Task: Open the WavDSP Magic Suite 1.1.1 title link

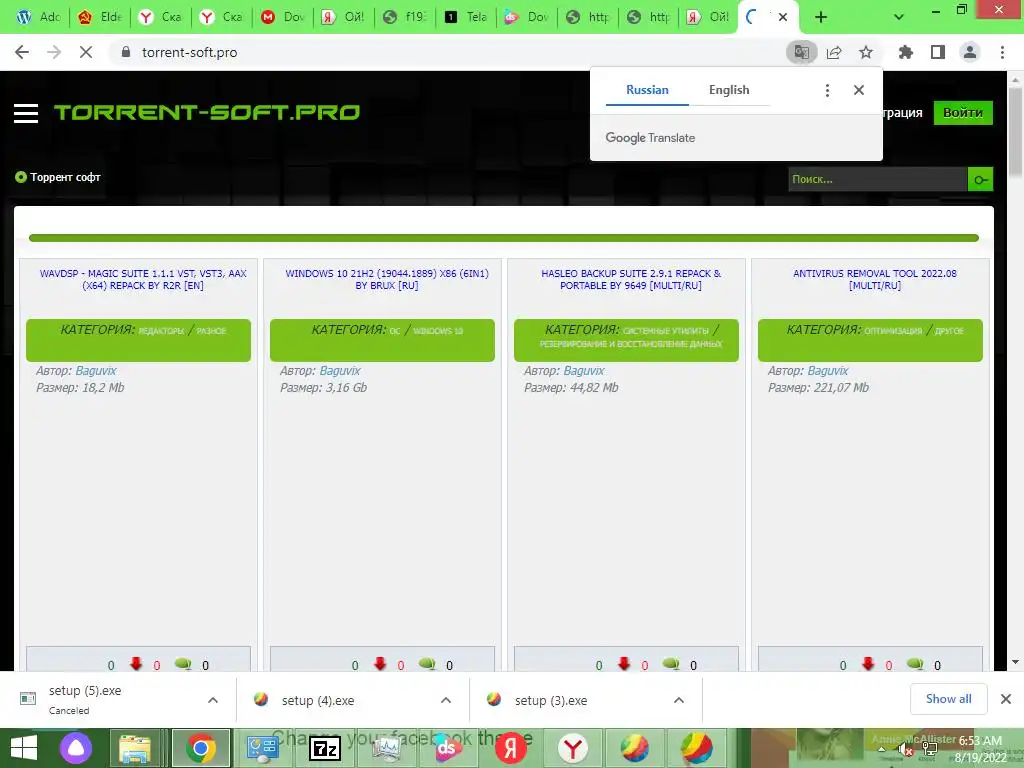Action: coord(143,280)
